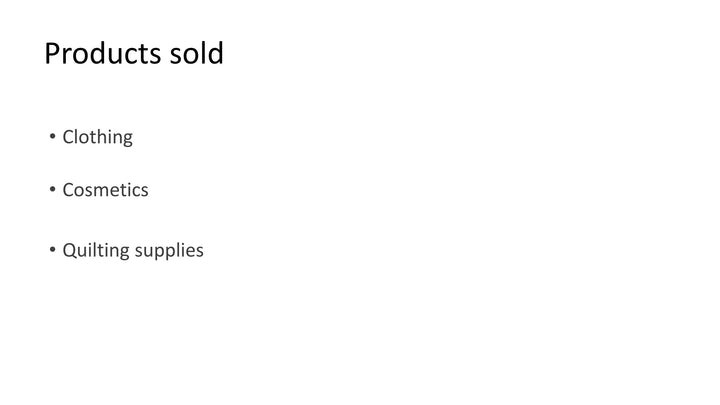Viewport: 720px width, 405px height.
Task: Click the word "sold" in the title
Action: [x=197, y=53]
